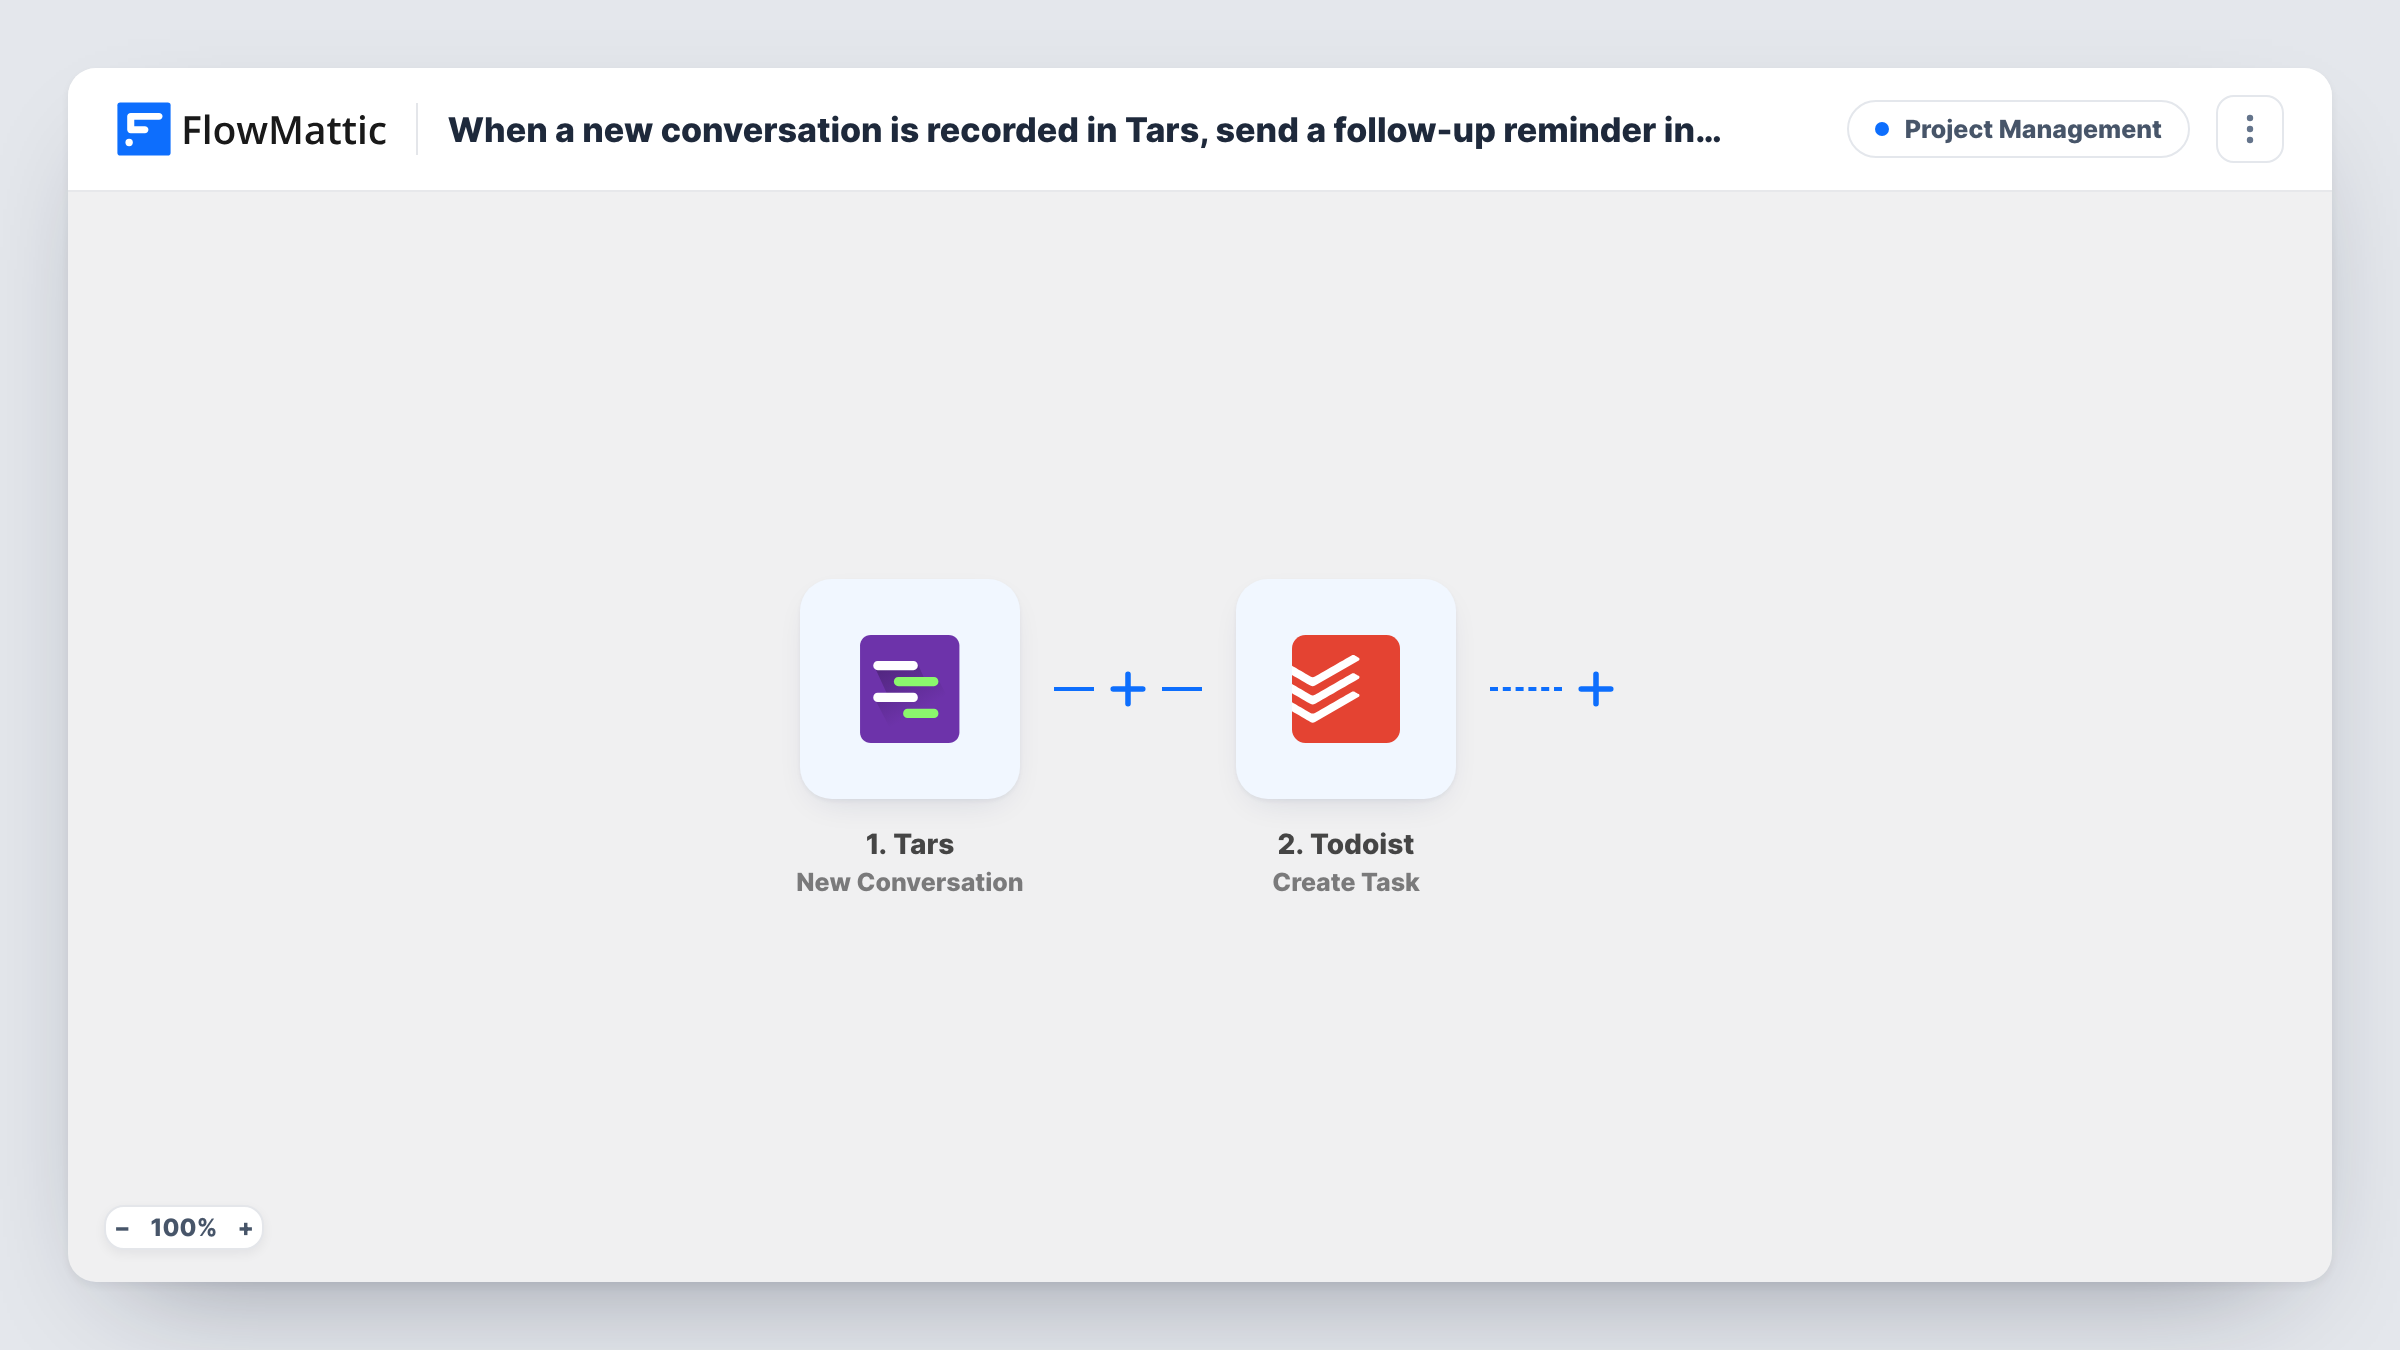
Task: Click the FlowMattic brand name text
Action: point(284,130)
